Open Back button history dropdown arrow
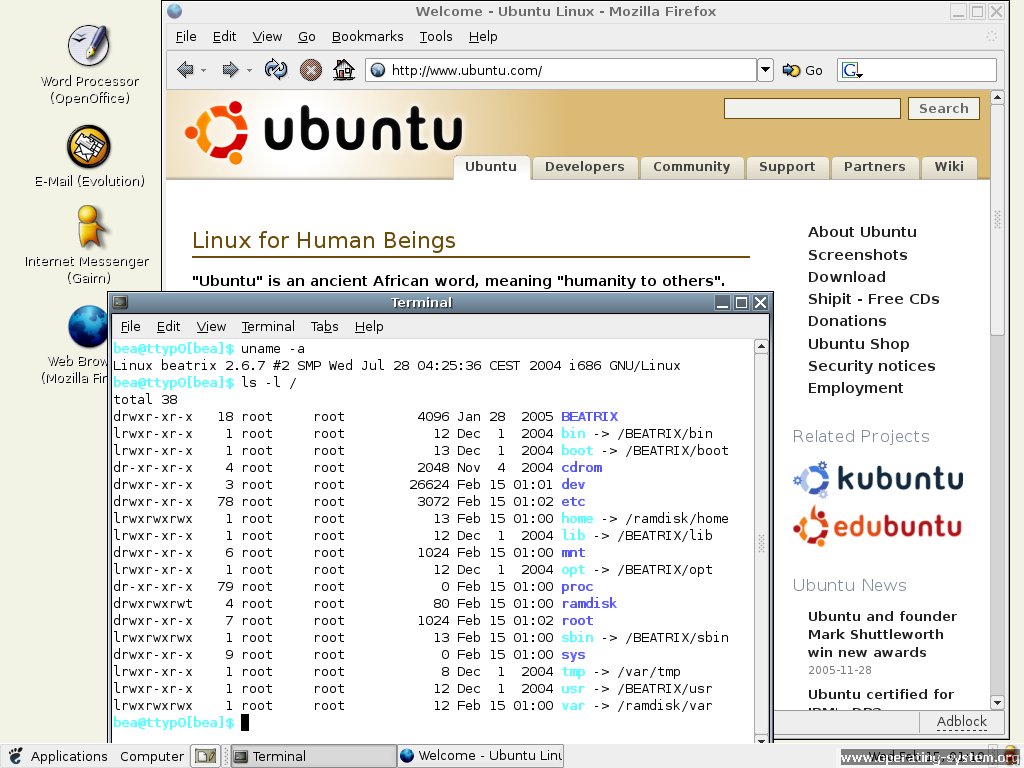This screenshot has height=768, width=1024. click(x=204, y=70)
